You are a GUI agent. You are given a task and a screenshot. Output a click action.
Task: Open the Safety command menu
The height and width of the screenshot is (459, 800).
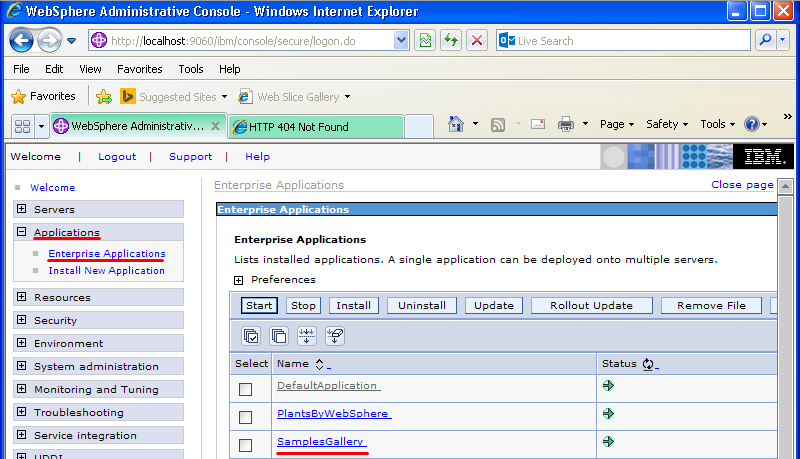coord(667,124)
